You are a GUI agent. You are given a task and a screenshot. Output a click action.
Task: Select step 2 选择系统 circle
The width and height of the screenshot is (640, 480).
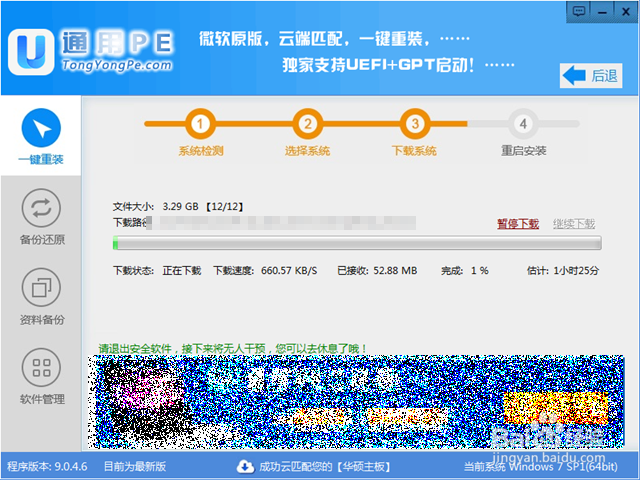click(x=308, y=124)
